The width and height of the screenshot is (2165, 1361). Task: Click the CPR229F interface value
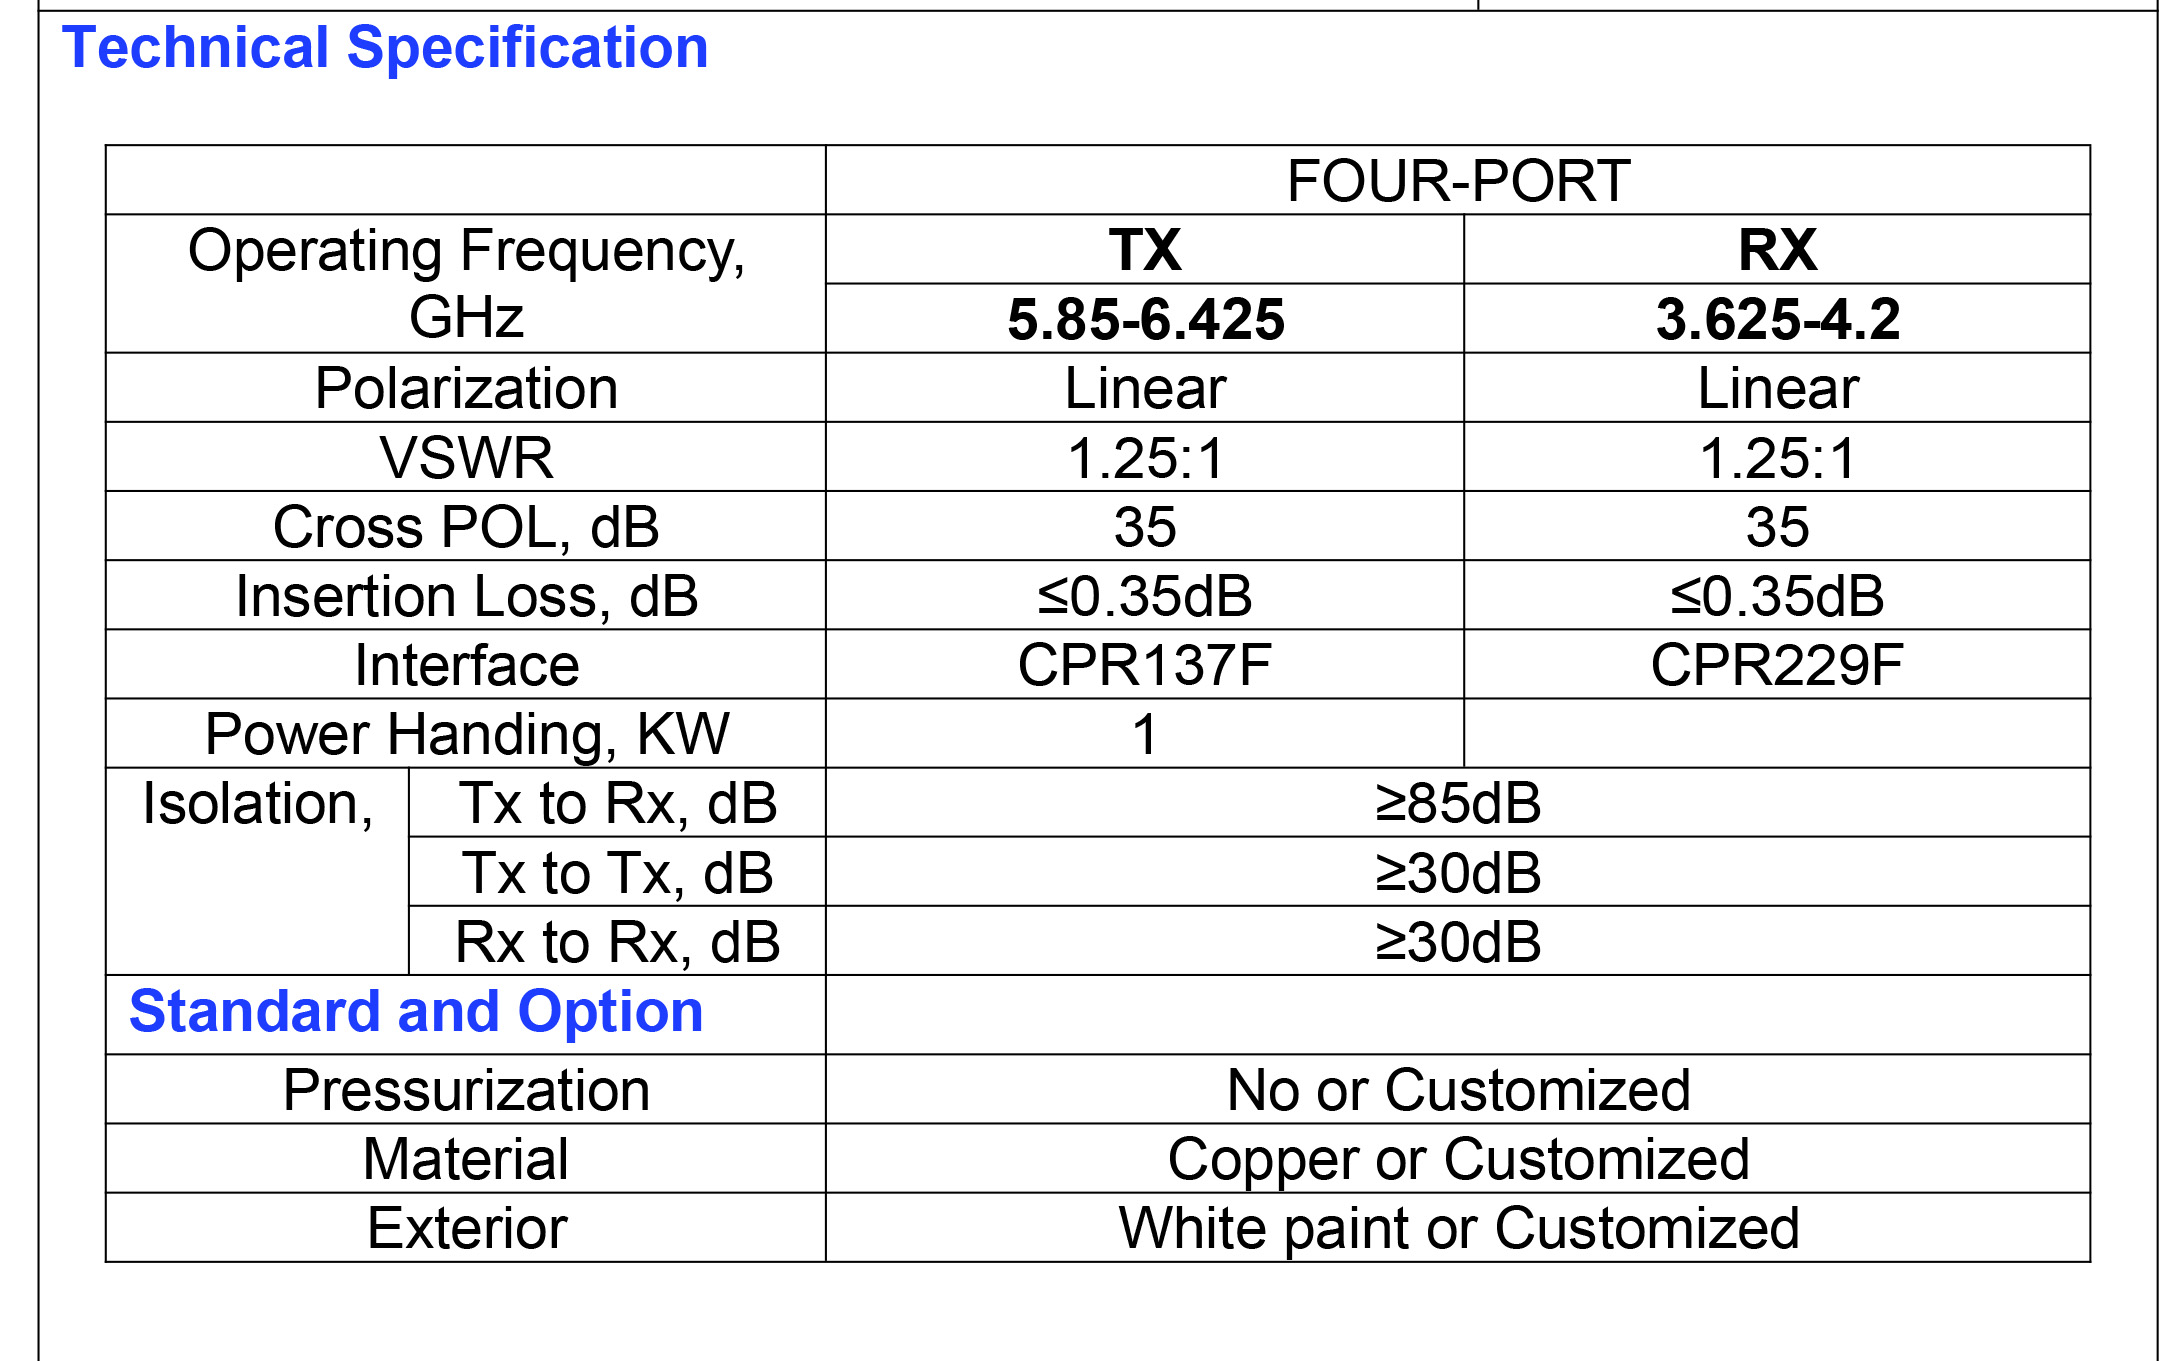1776,665
